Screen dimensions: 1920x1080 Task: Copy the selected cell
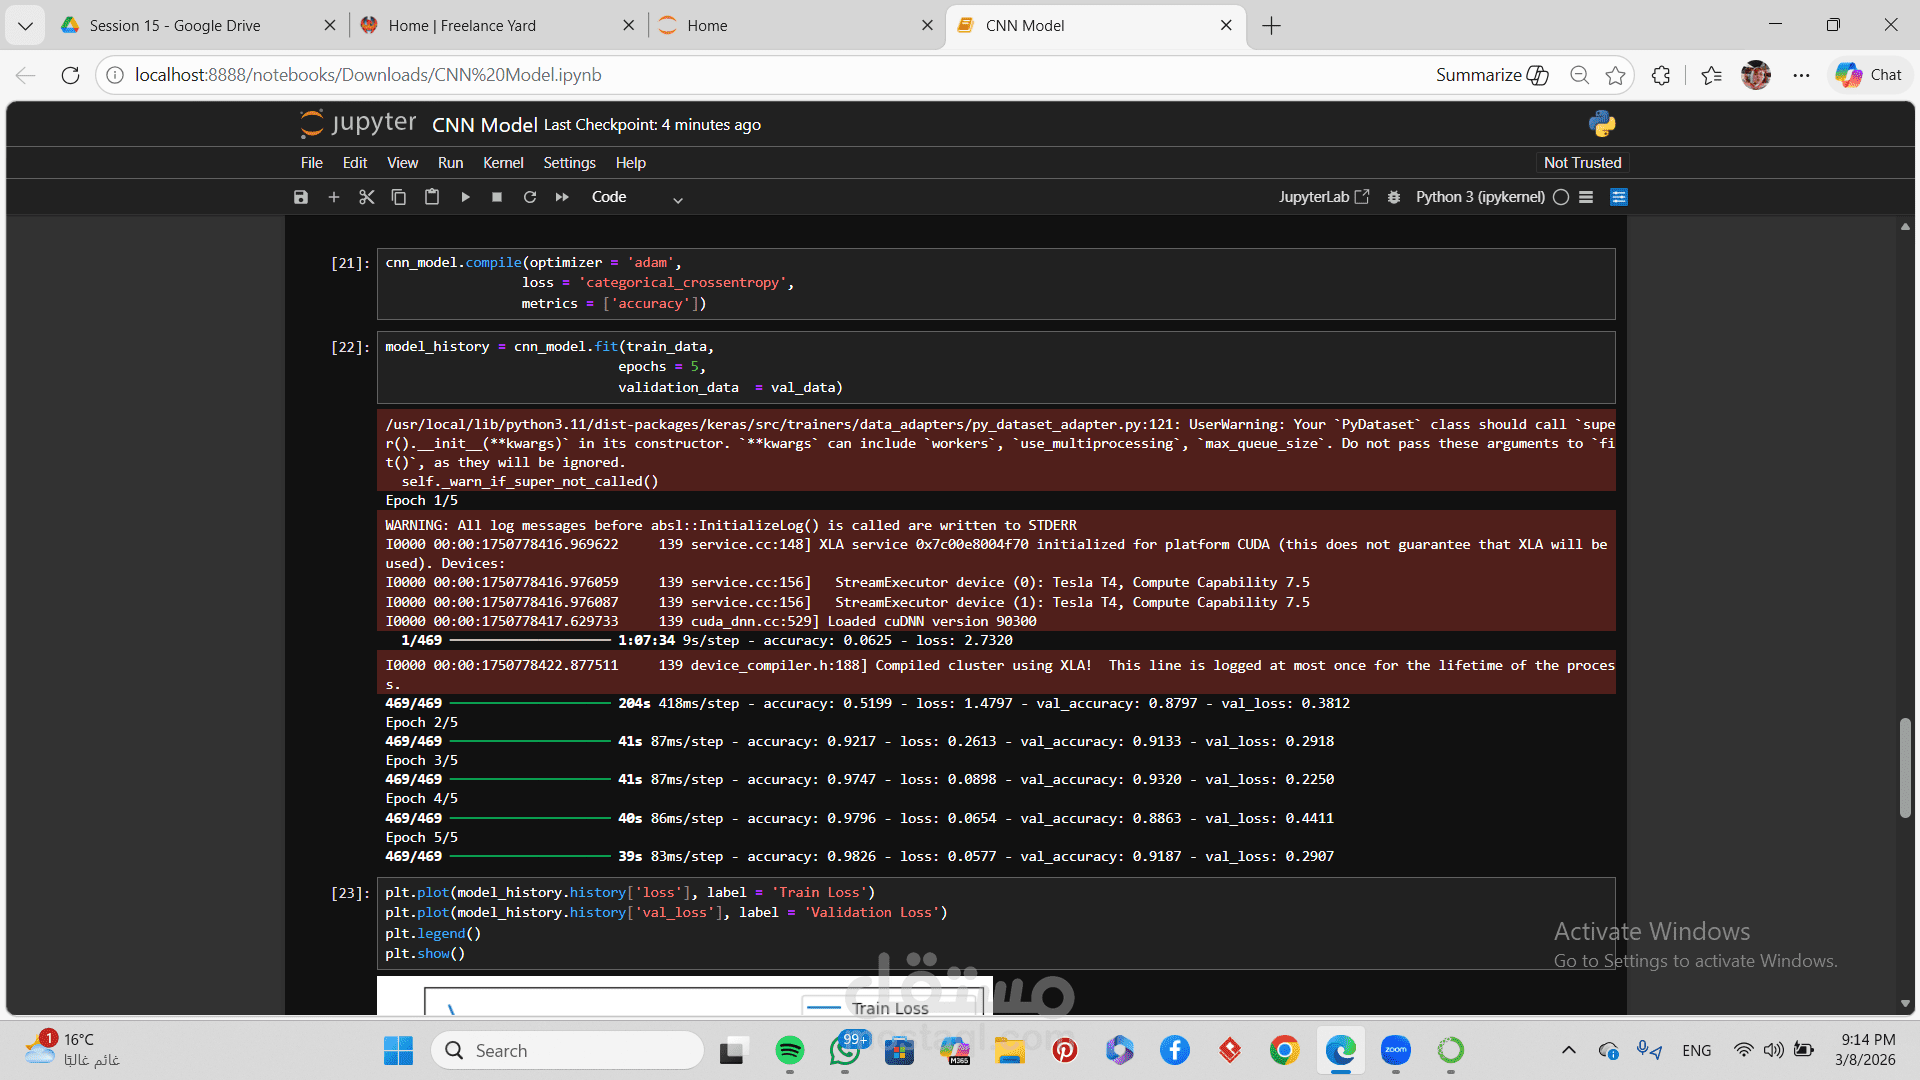399,197
